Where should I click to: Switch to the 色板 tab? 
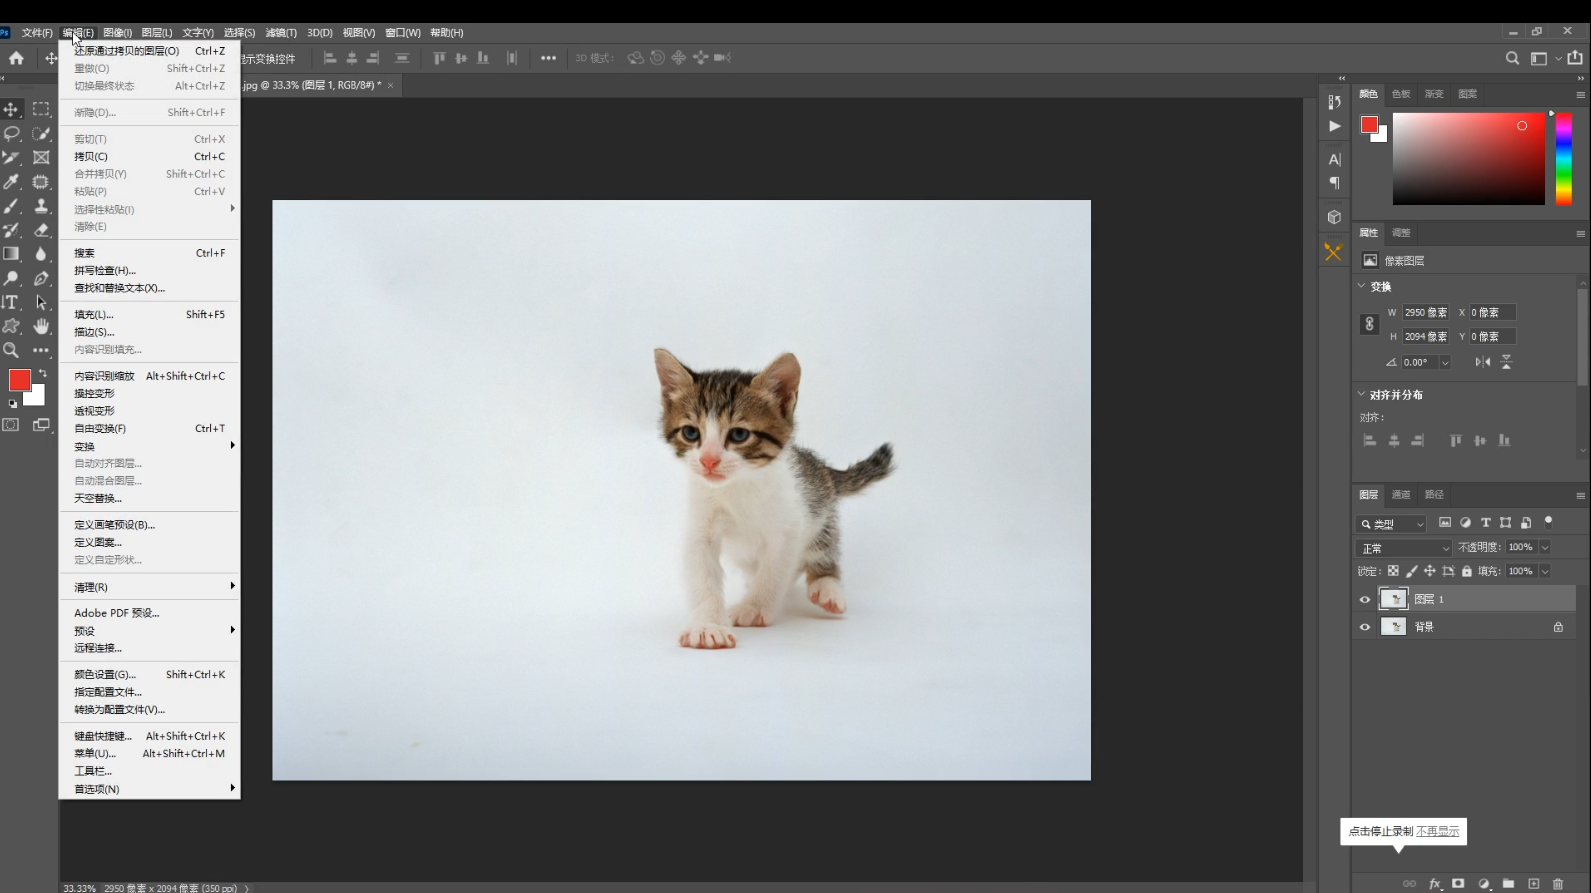point(1401,94)
